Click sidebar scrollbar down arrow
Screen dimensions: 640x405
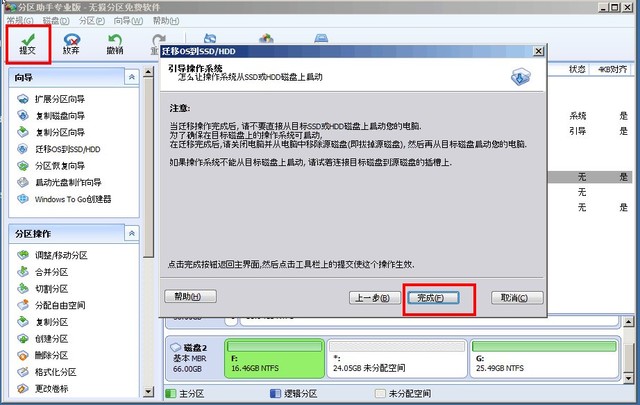point(149,392)
